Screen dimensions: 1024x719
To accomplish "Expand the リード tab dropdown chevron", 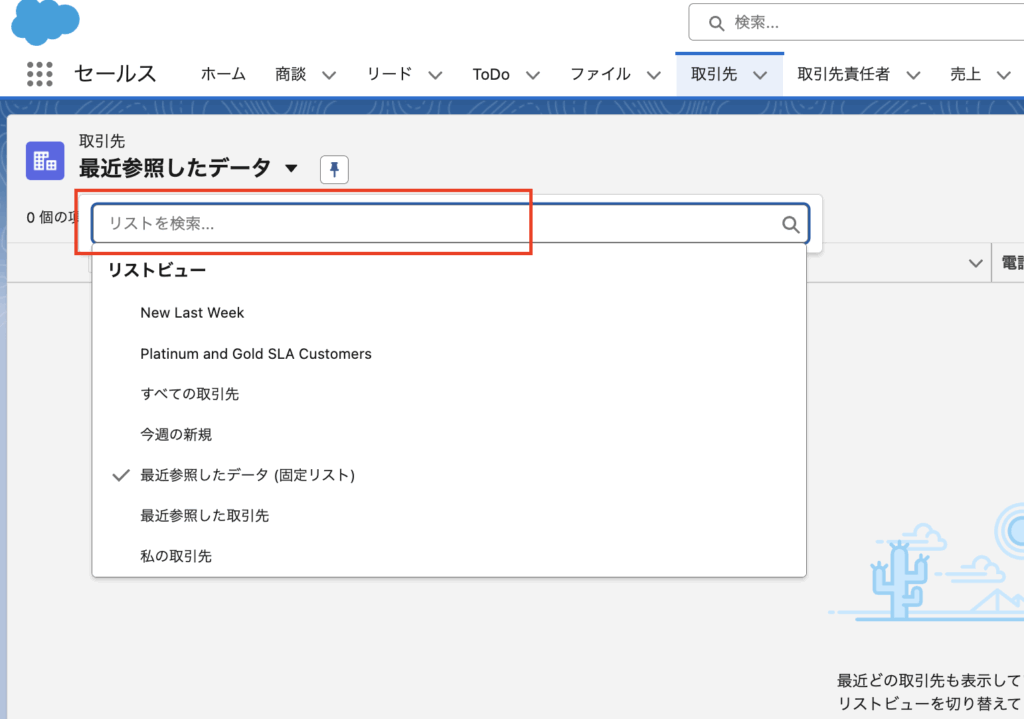I will [435, 75].
